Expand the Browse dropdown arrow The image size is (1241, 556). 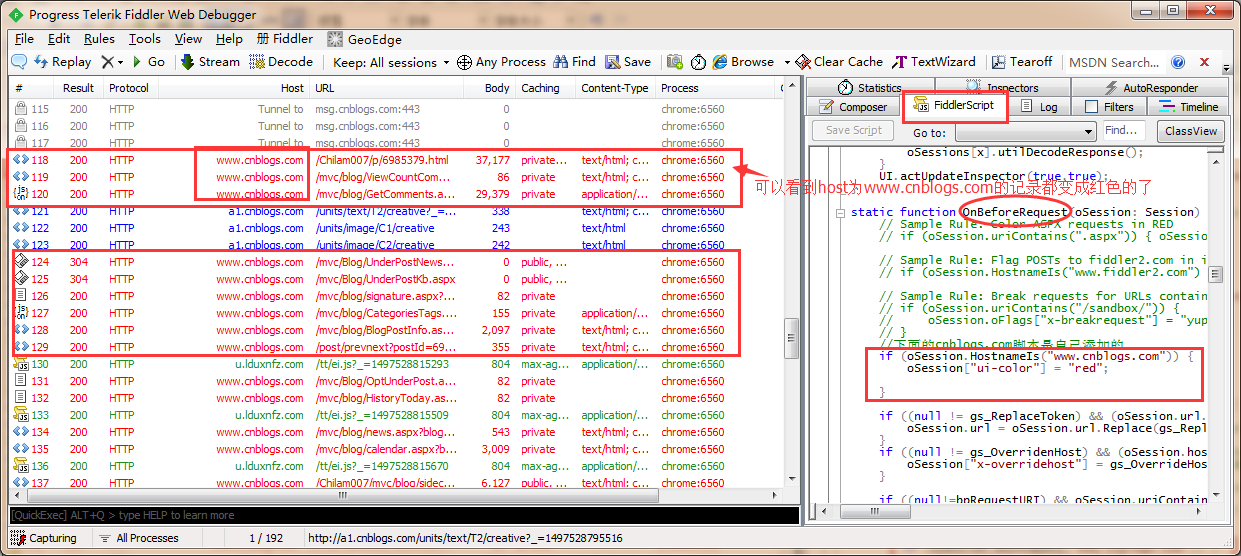pyautogui.click(x=787, y=62)
